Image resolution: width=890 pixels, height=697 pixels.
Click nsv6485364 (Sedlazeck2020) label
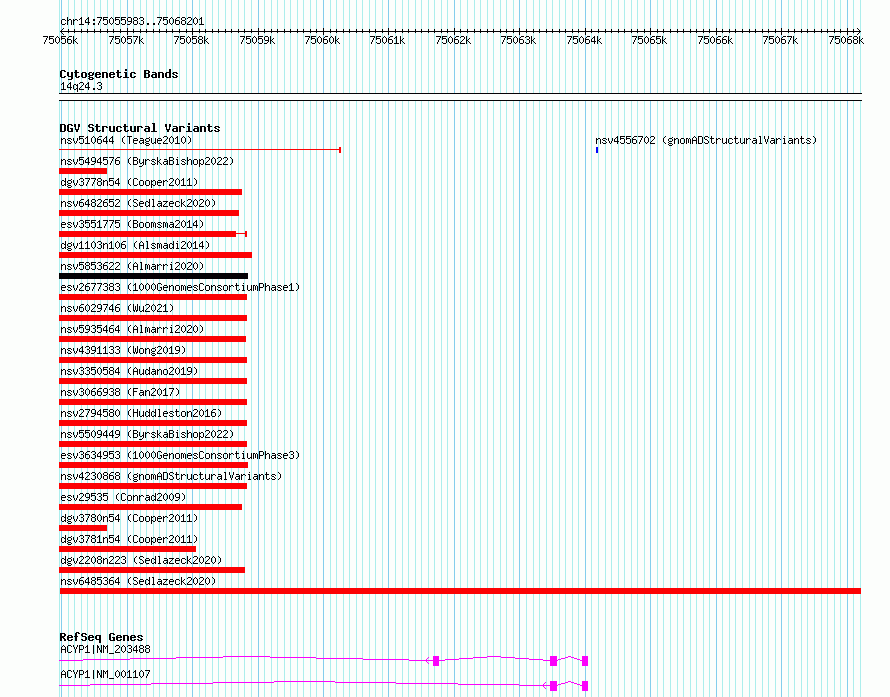pos(138,581)
